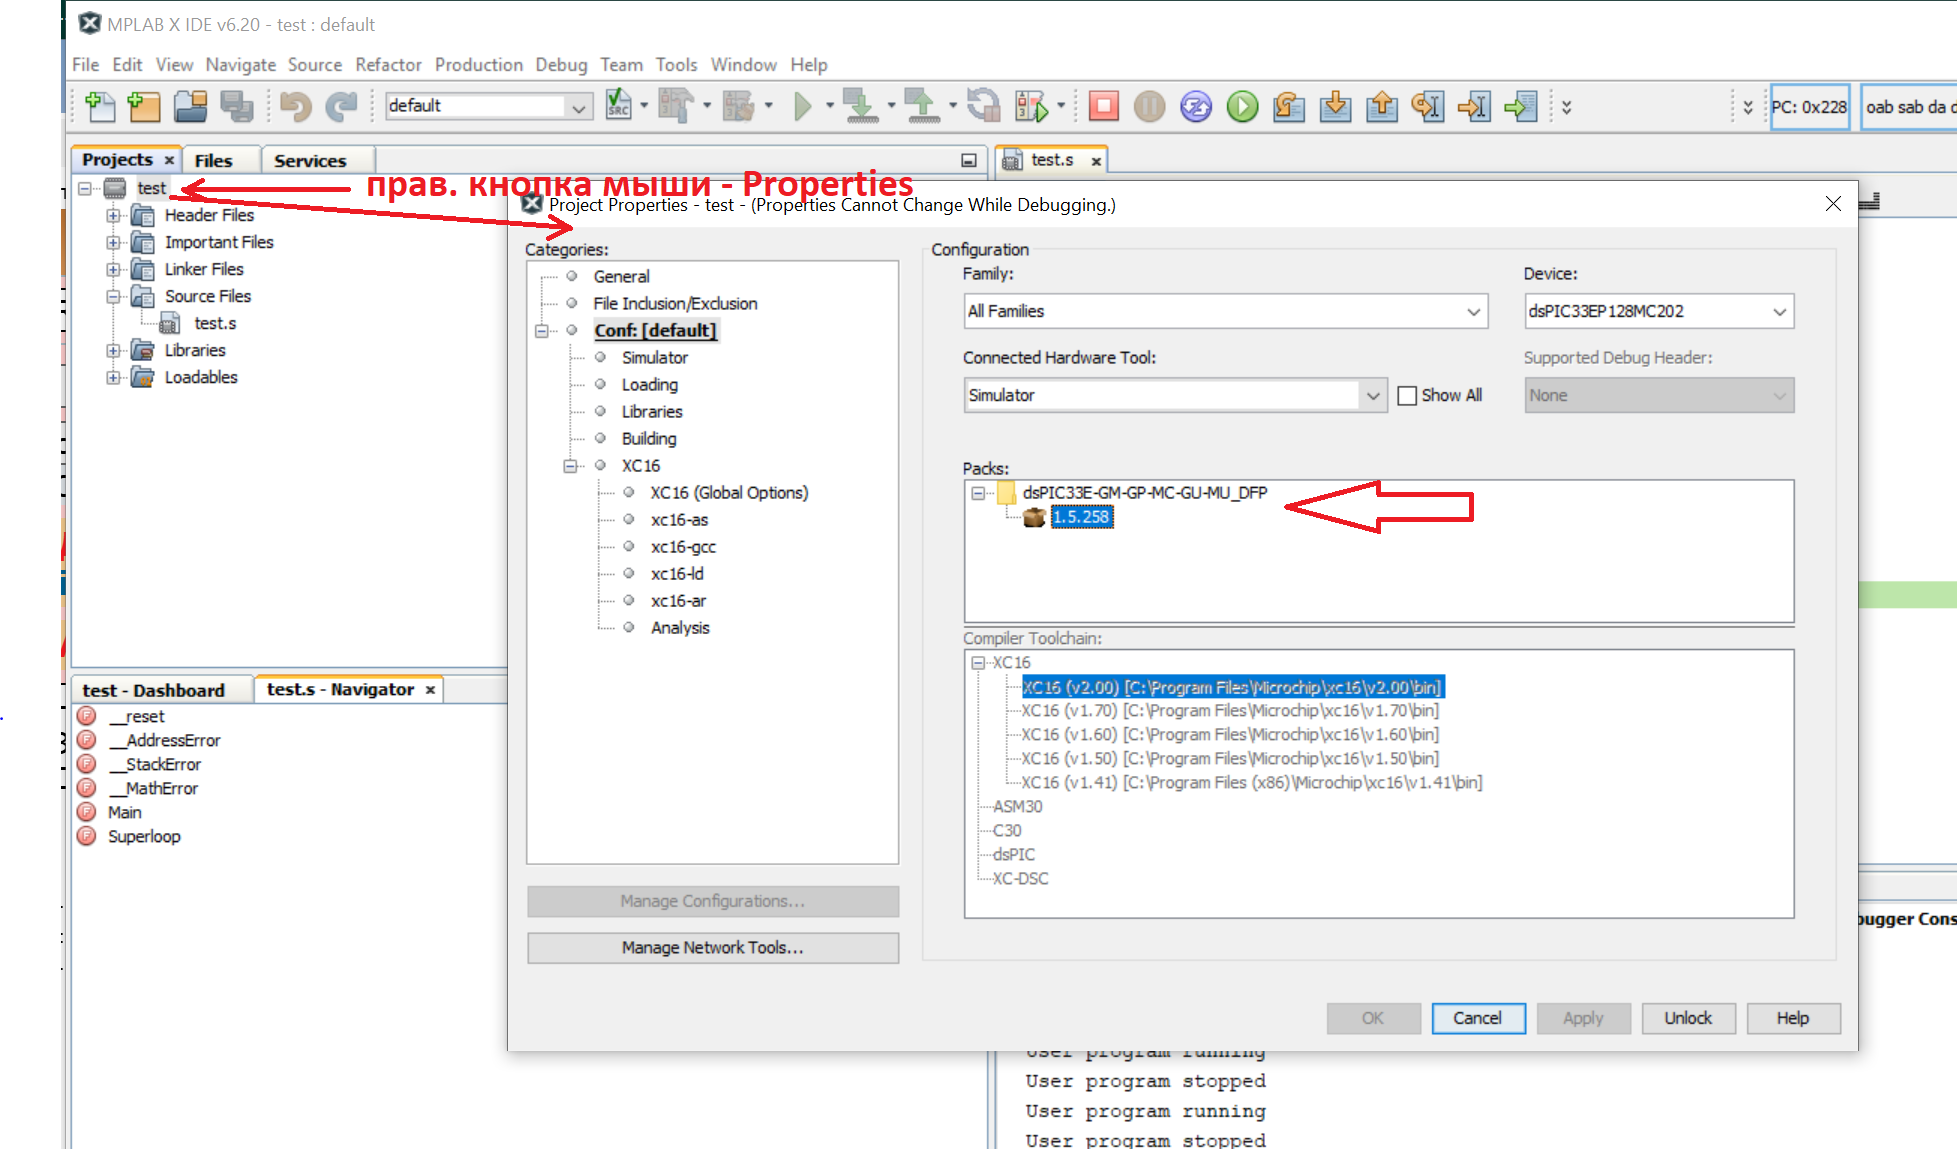Click the Step Out debug icon

click(1382, 105)
